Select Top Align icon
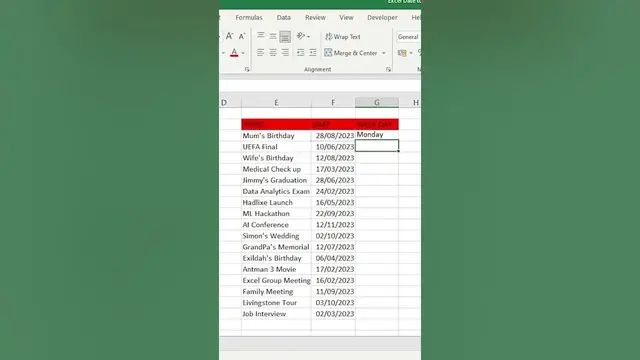 pos(260,36)
